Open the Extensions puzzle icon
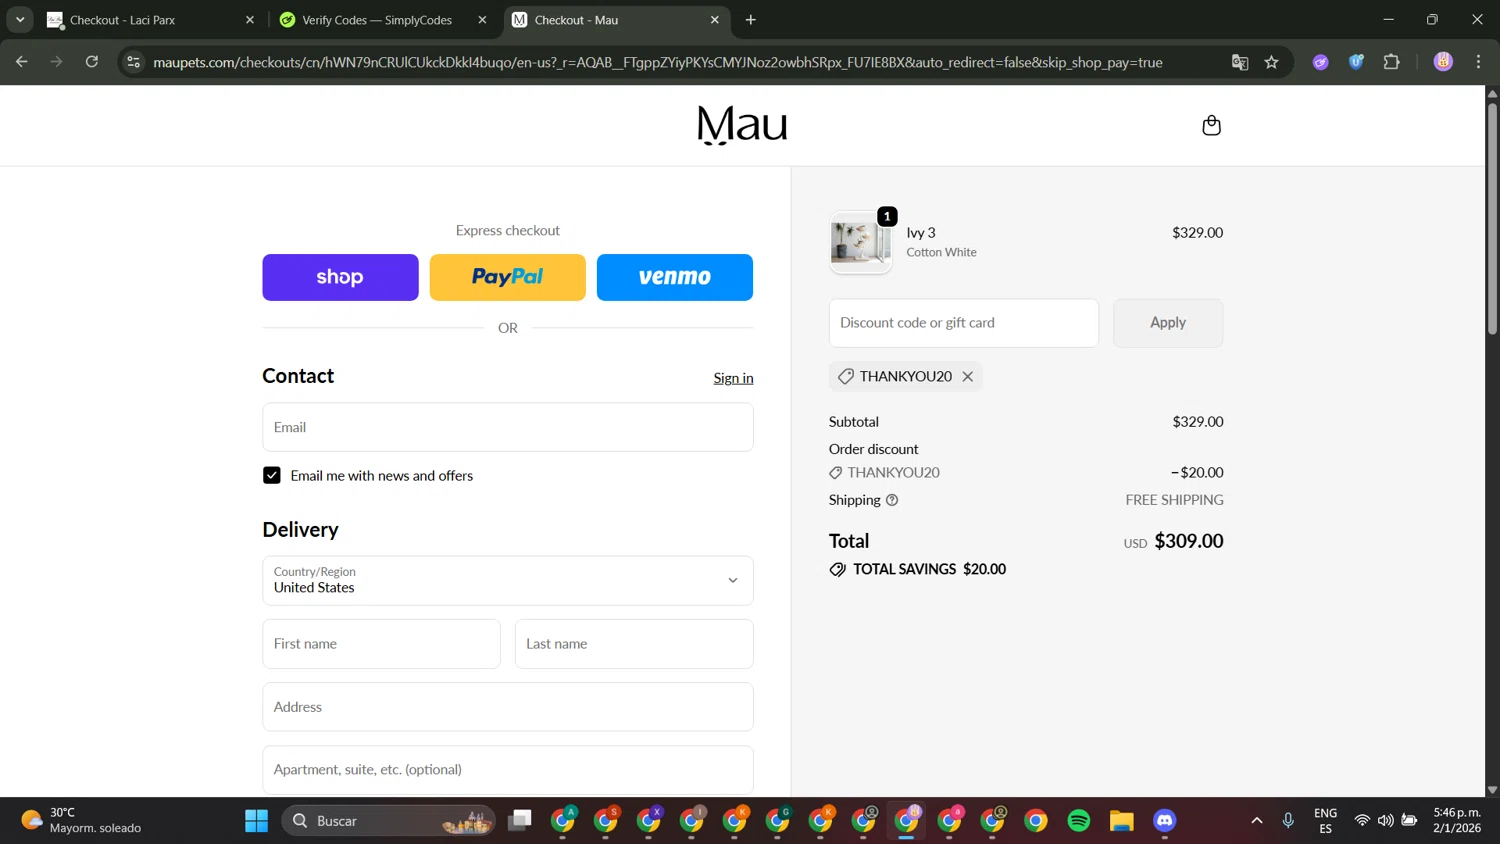This screenshot has width=1500, height=844. point(1391,62)
